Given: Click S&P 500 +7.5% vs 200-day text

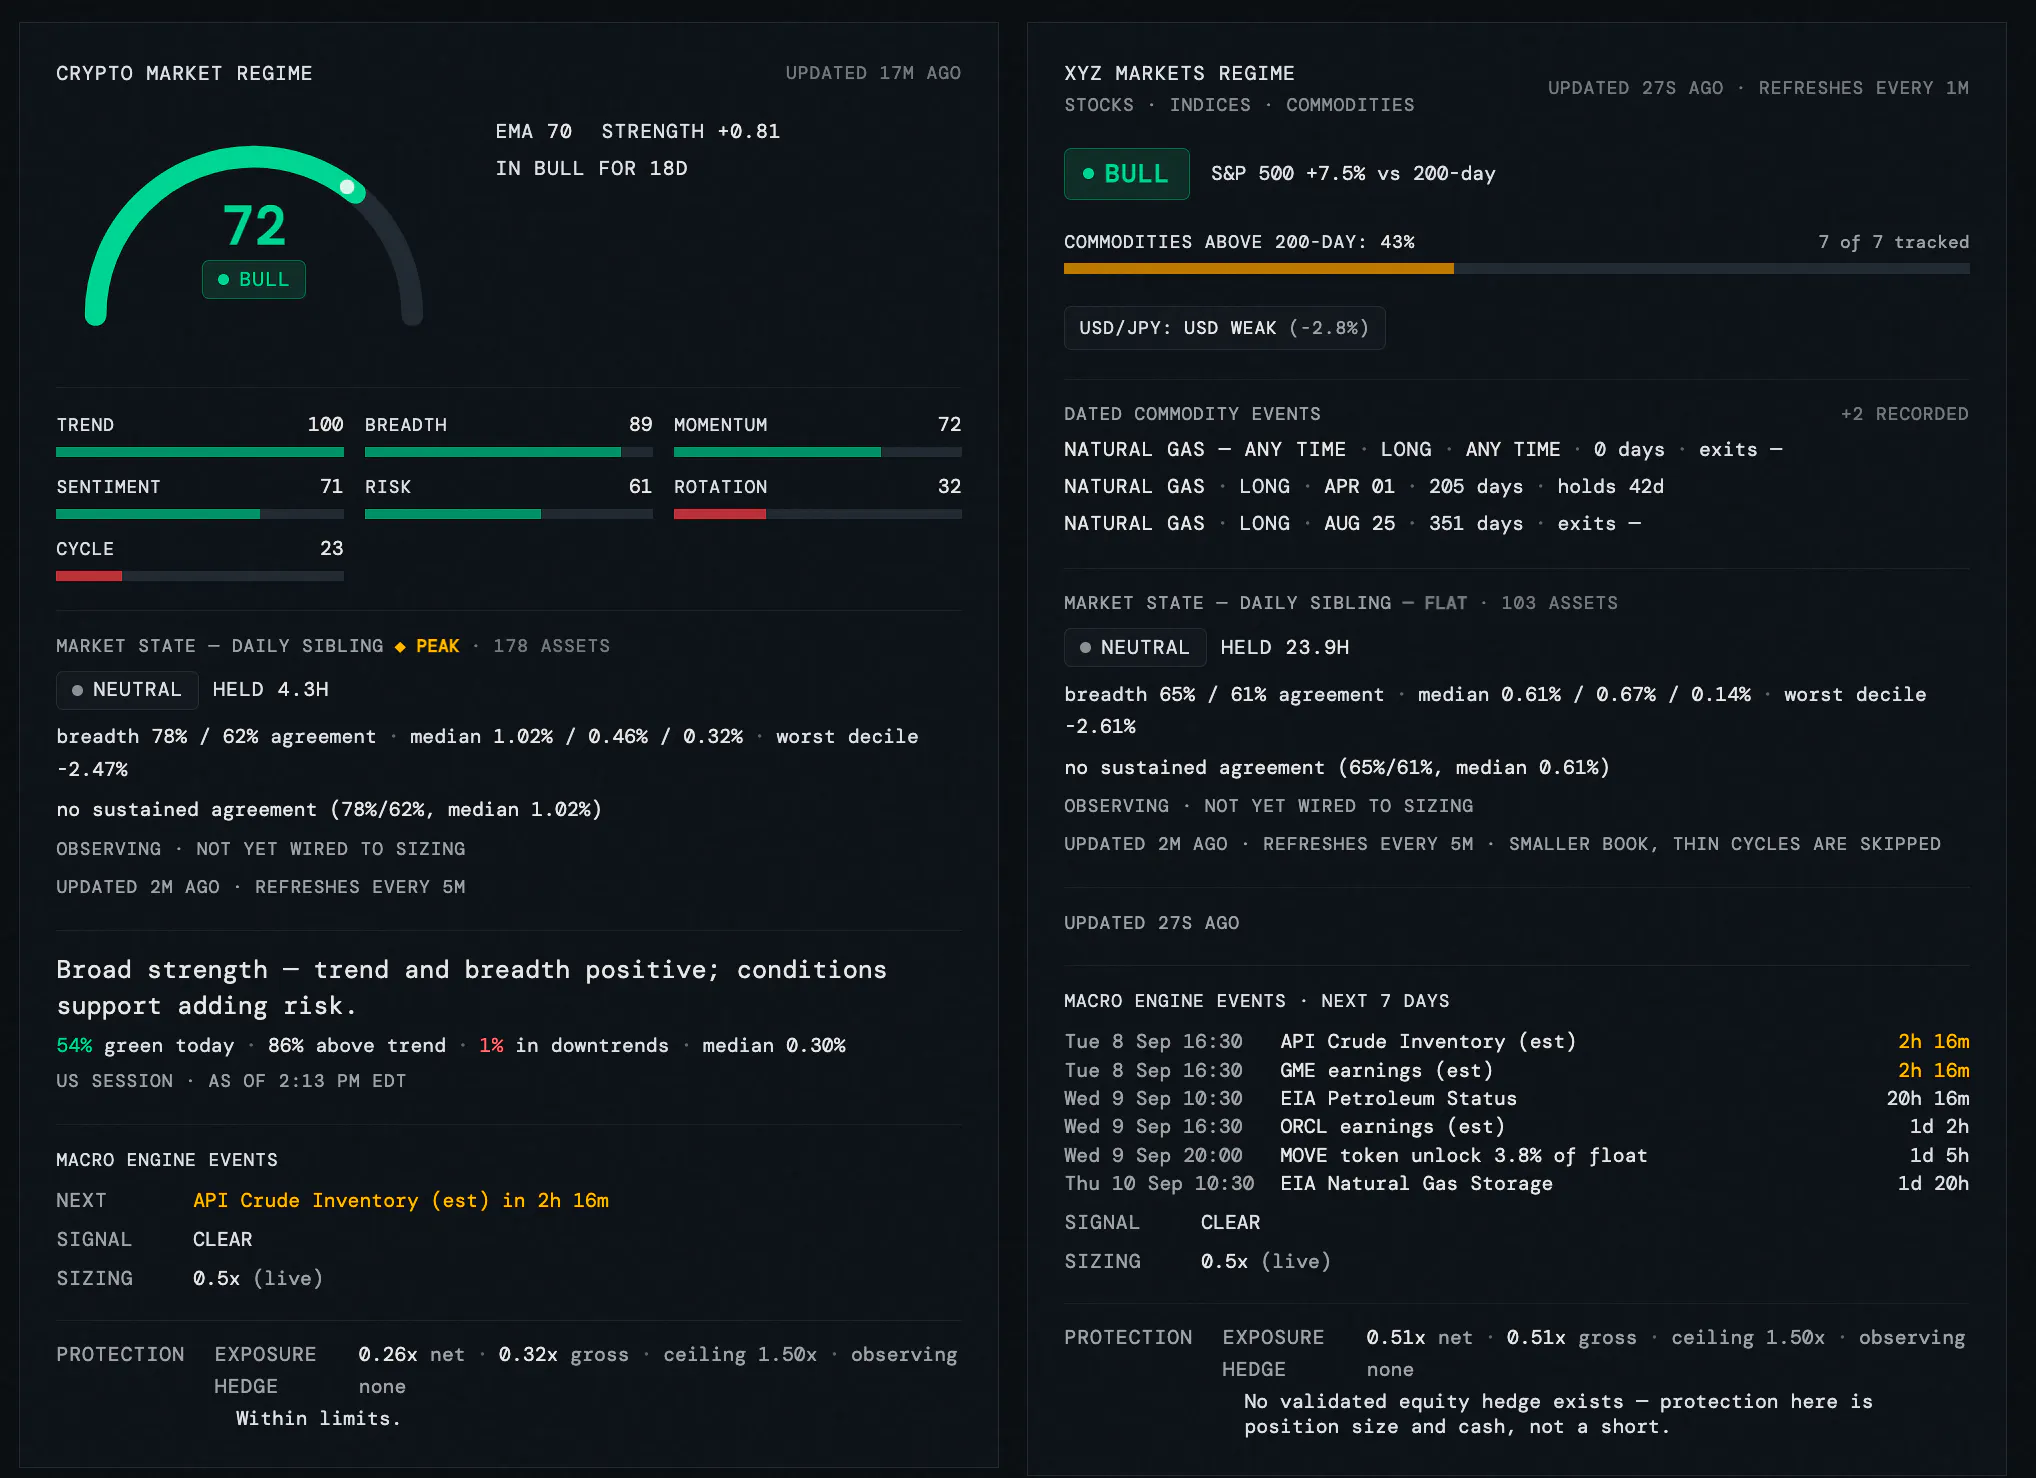Looking at the screenshot, I should [x=1353, y=174].
